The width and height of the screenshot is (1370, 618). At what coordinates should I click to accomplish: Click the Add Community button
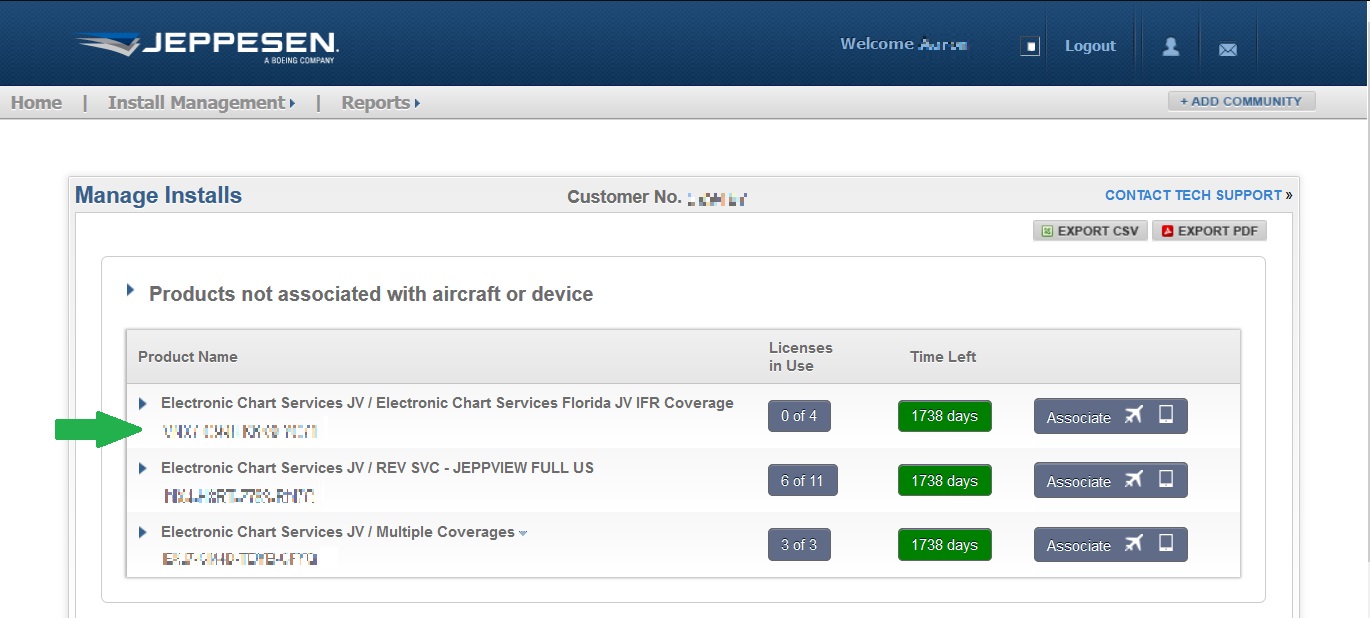1241,101
